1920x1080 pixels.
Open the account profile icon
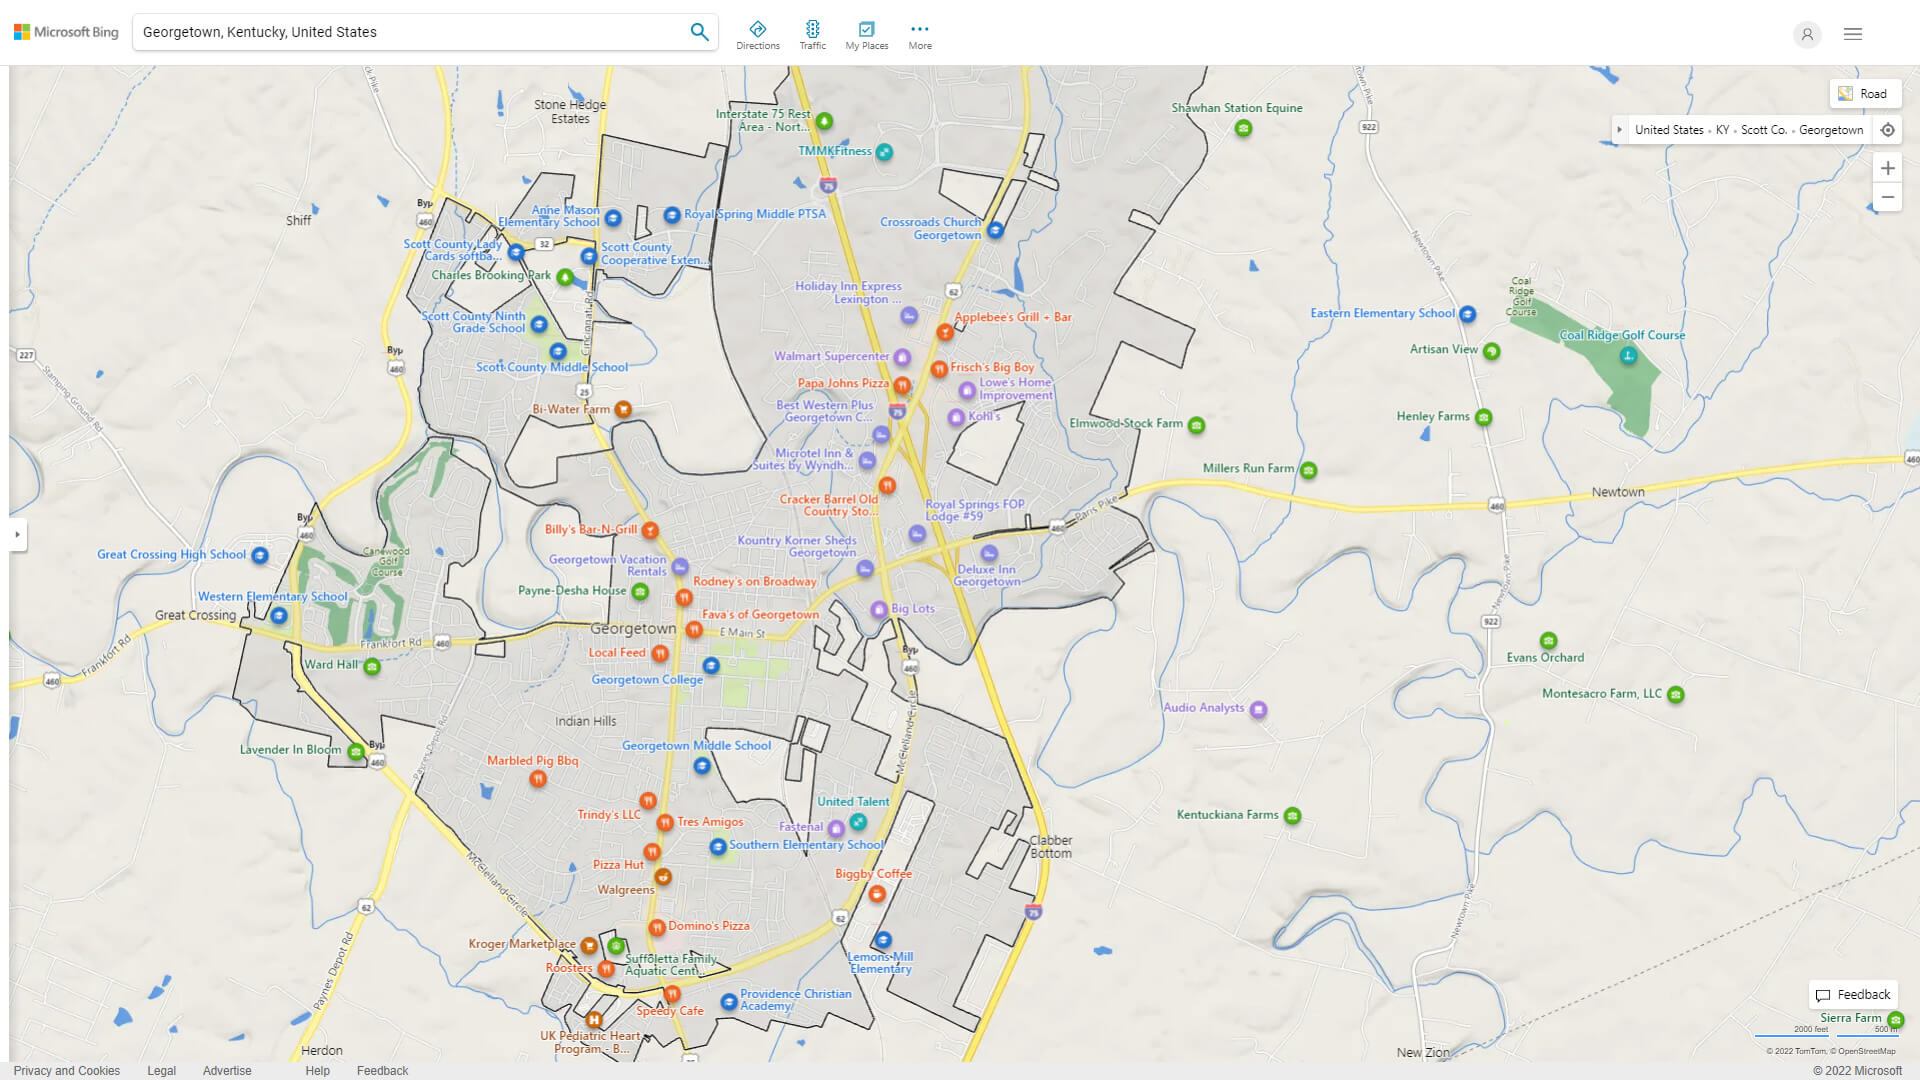(1807, 34)
